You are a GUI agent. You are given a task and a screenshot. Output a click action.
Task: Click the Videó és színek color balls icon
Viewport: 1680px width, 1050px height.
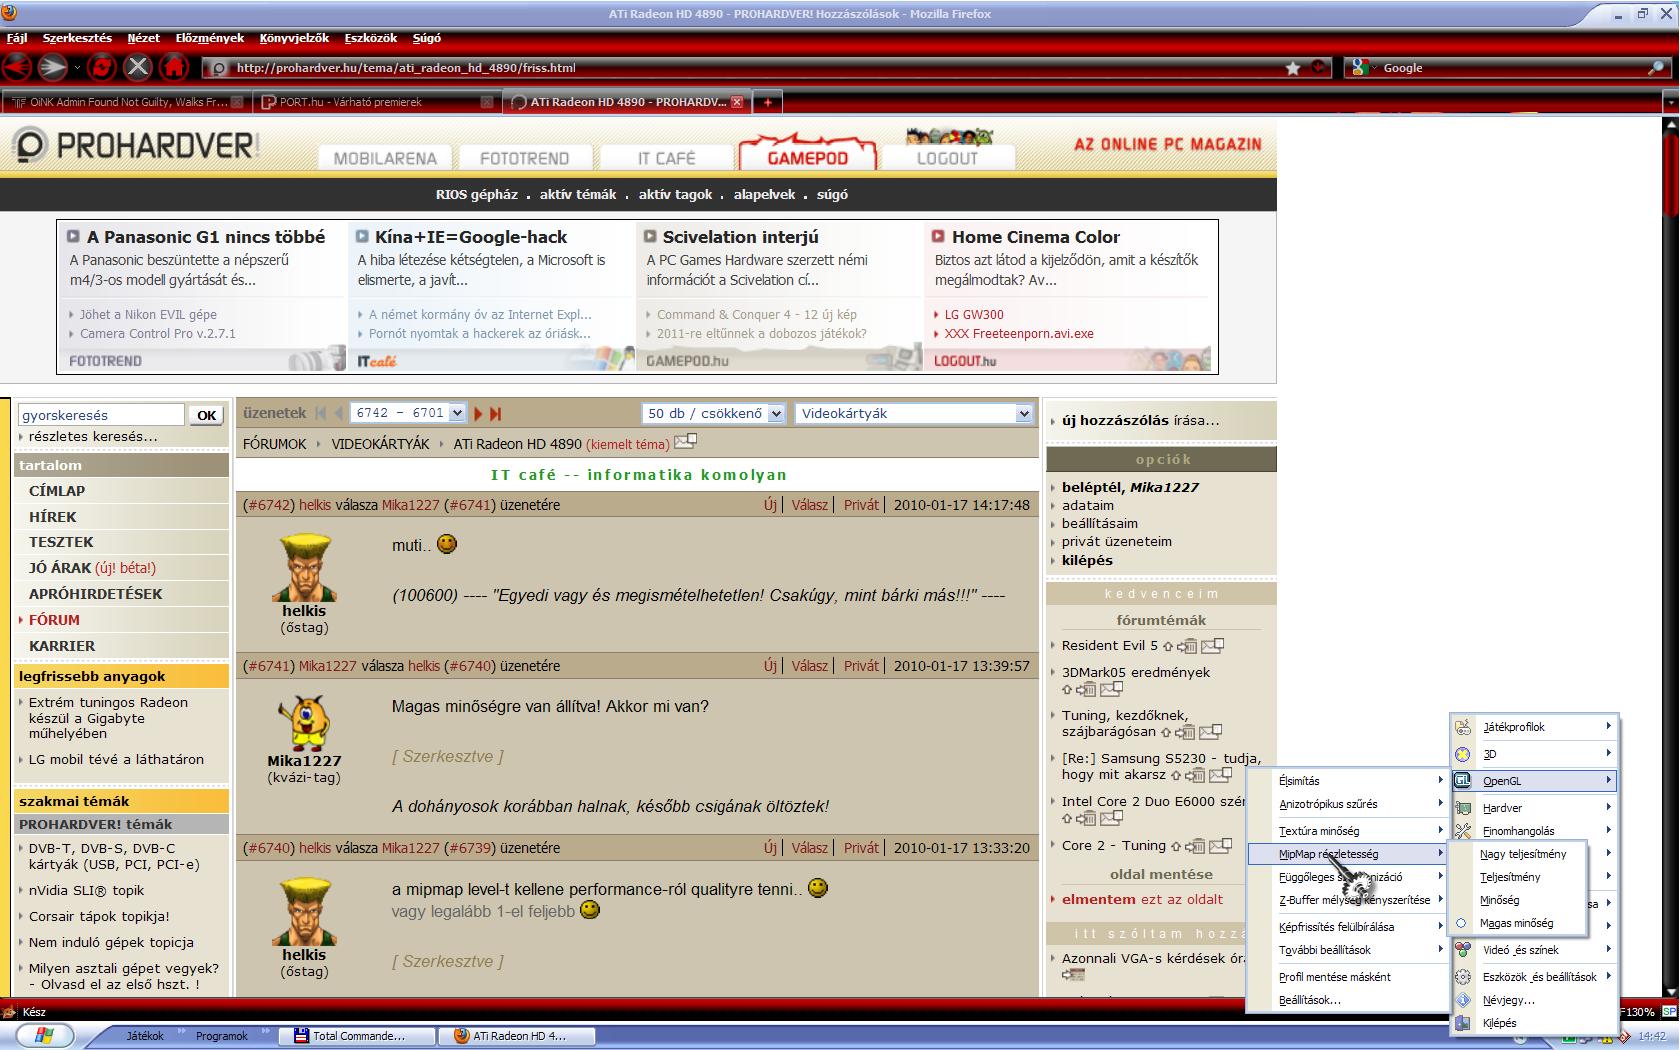pos(1463,949)
